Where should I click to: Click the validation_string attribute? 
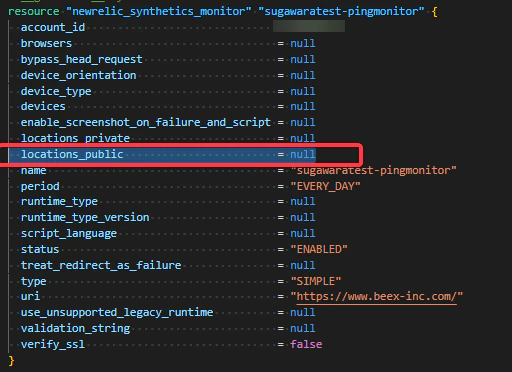[x=75, y=328]
